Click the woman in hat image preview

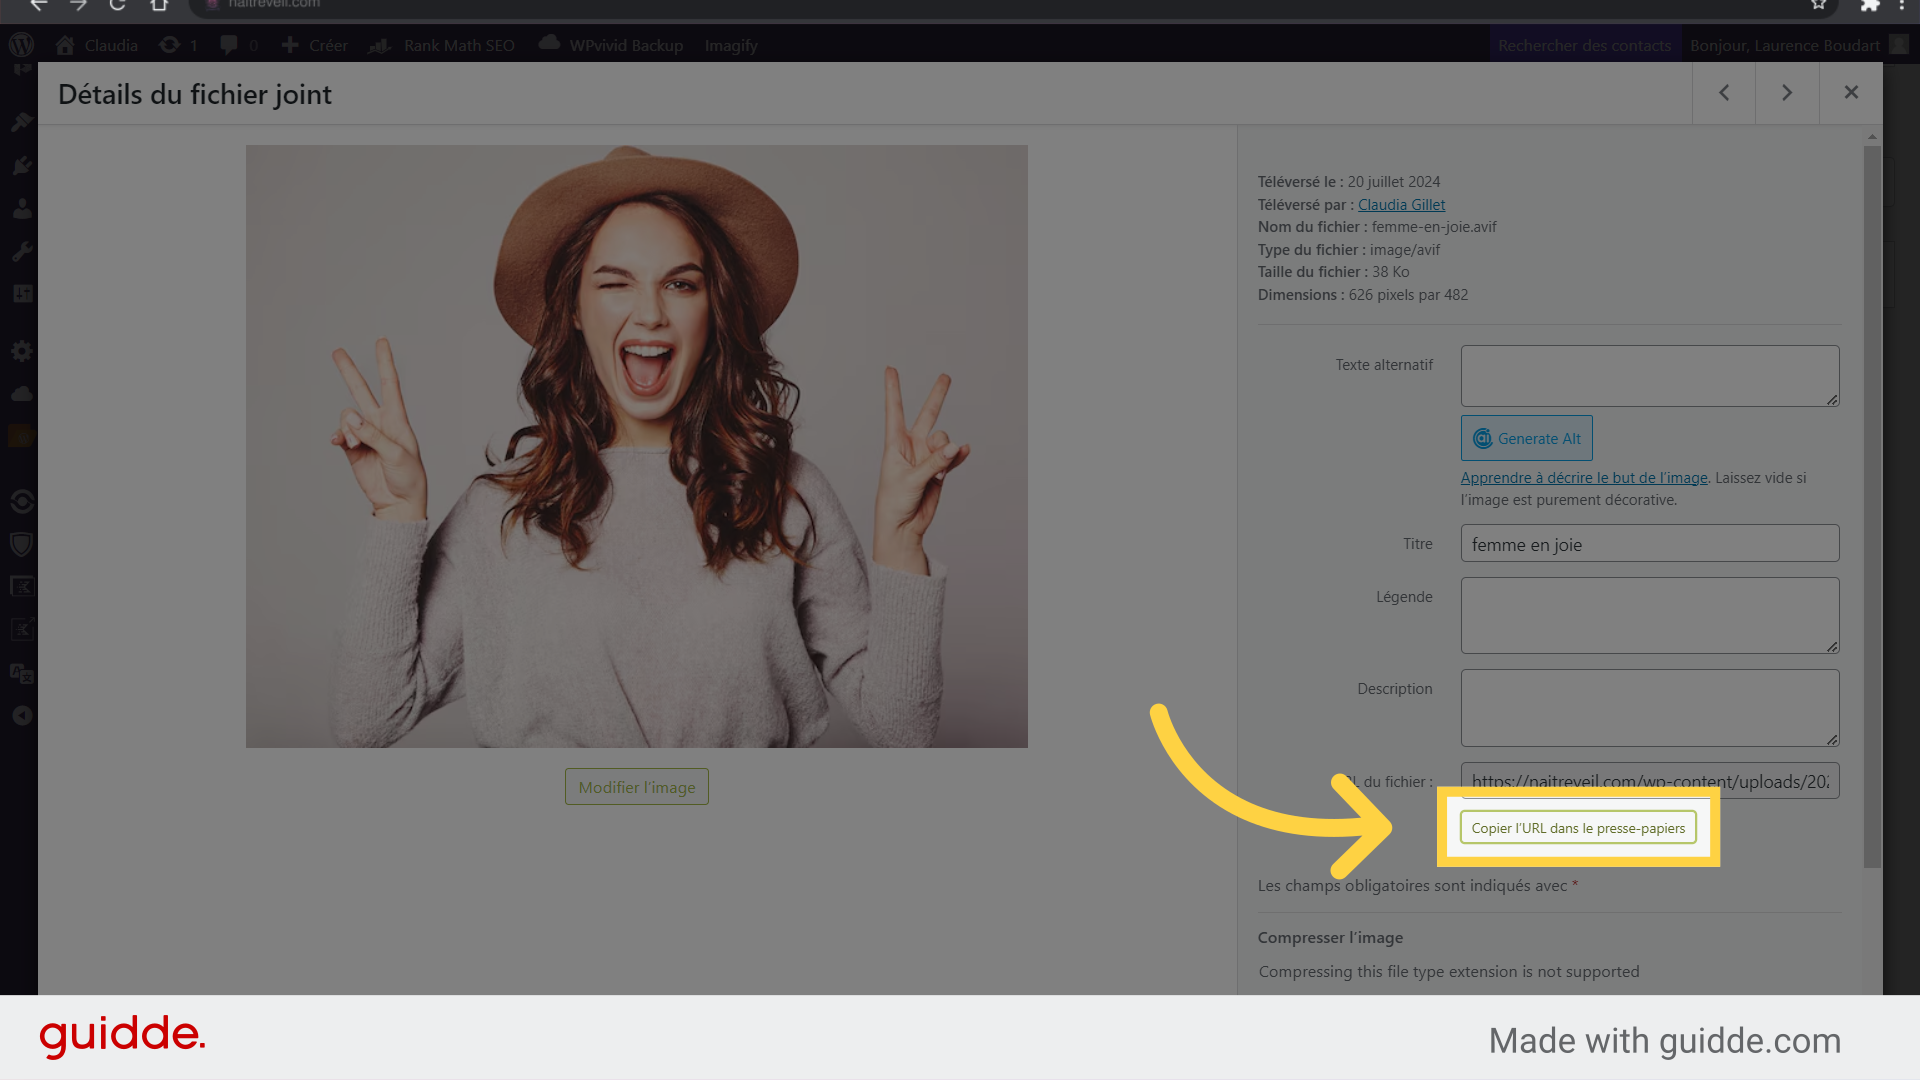pos(637,446)
